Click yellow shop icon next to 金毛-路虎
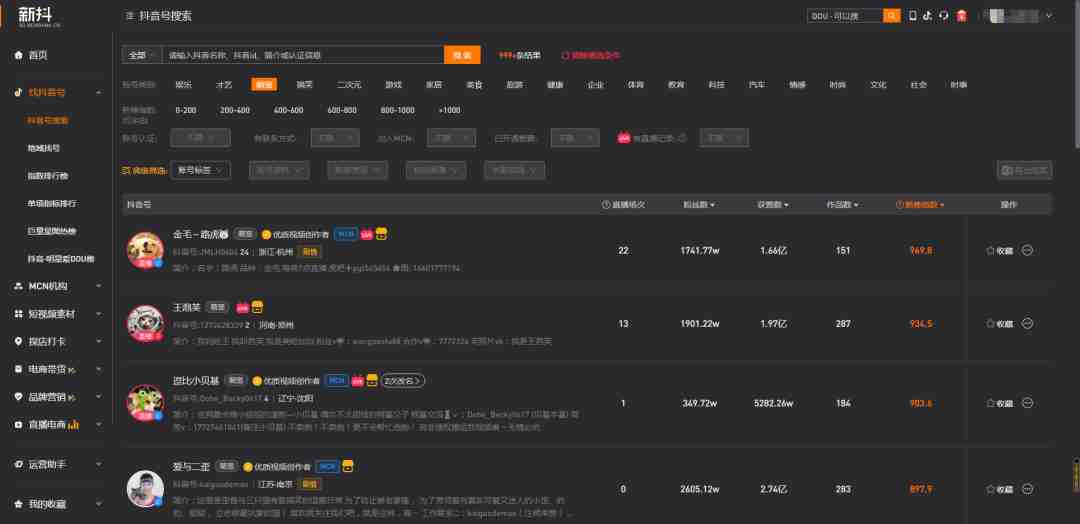Screen dimensions: 1080x524 [x=382, y=234]
